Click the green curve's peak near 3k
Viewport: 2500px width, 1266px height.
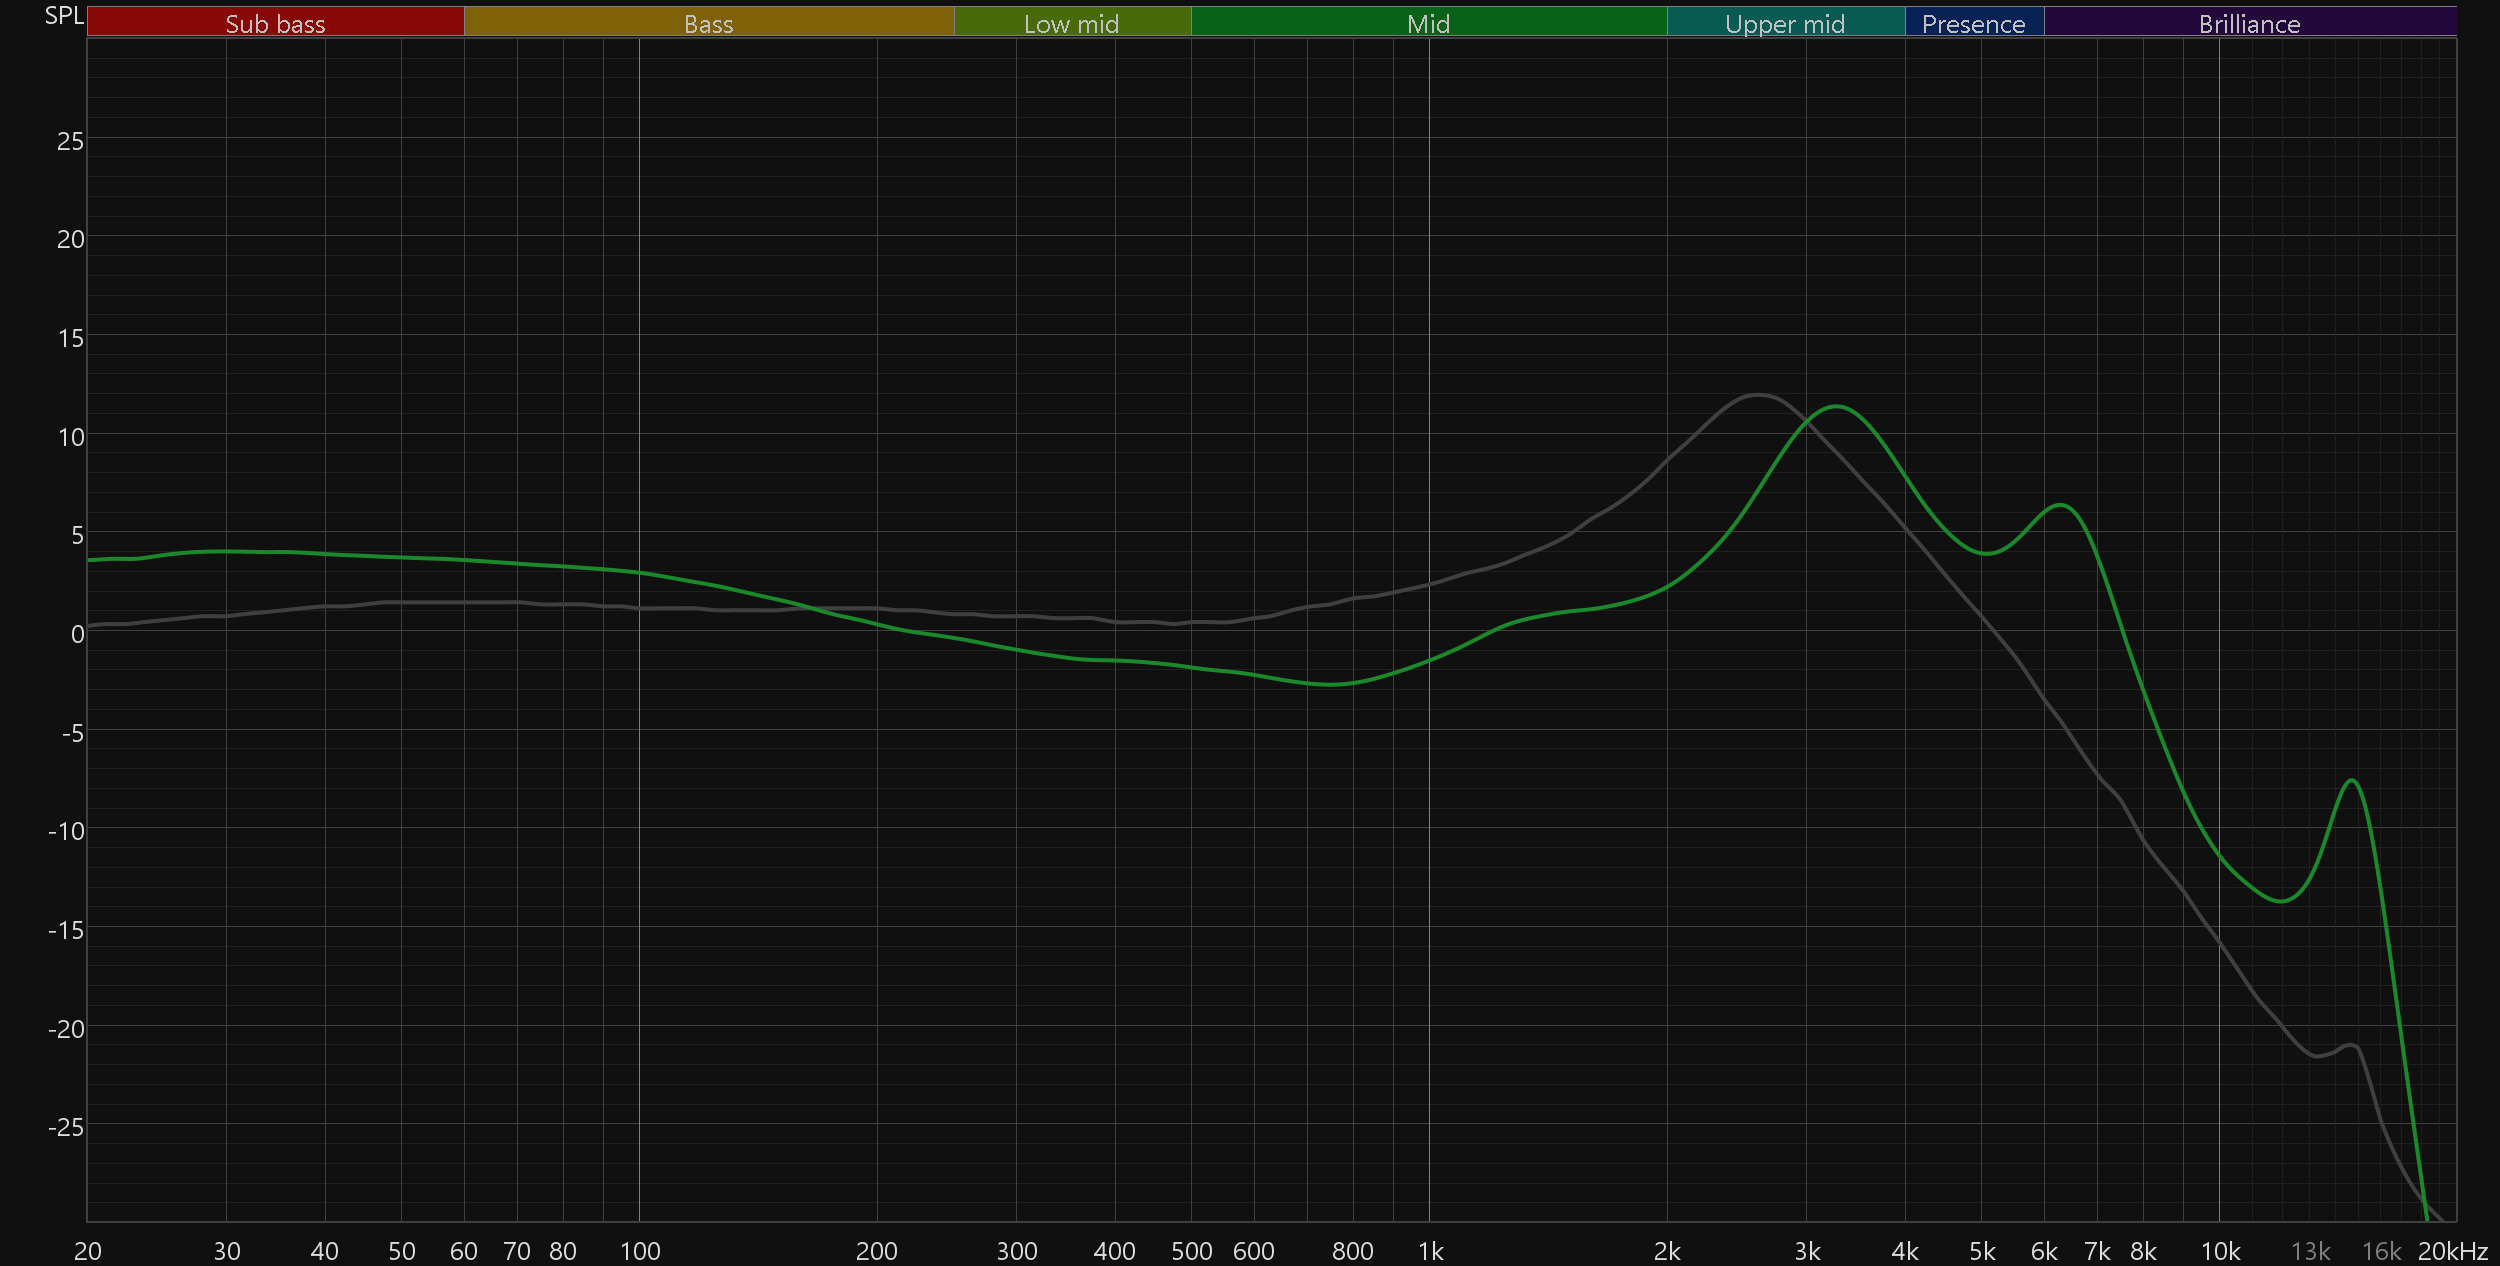coord(1837,406)
